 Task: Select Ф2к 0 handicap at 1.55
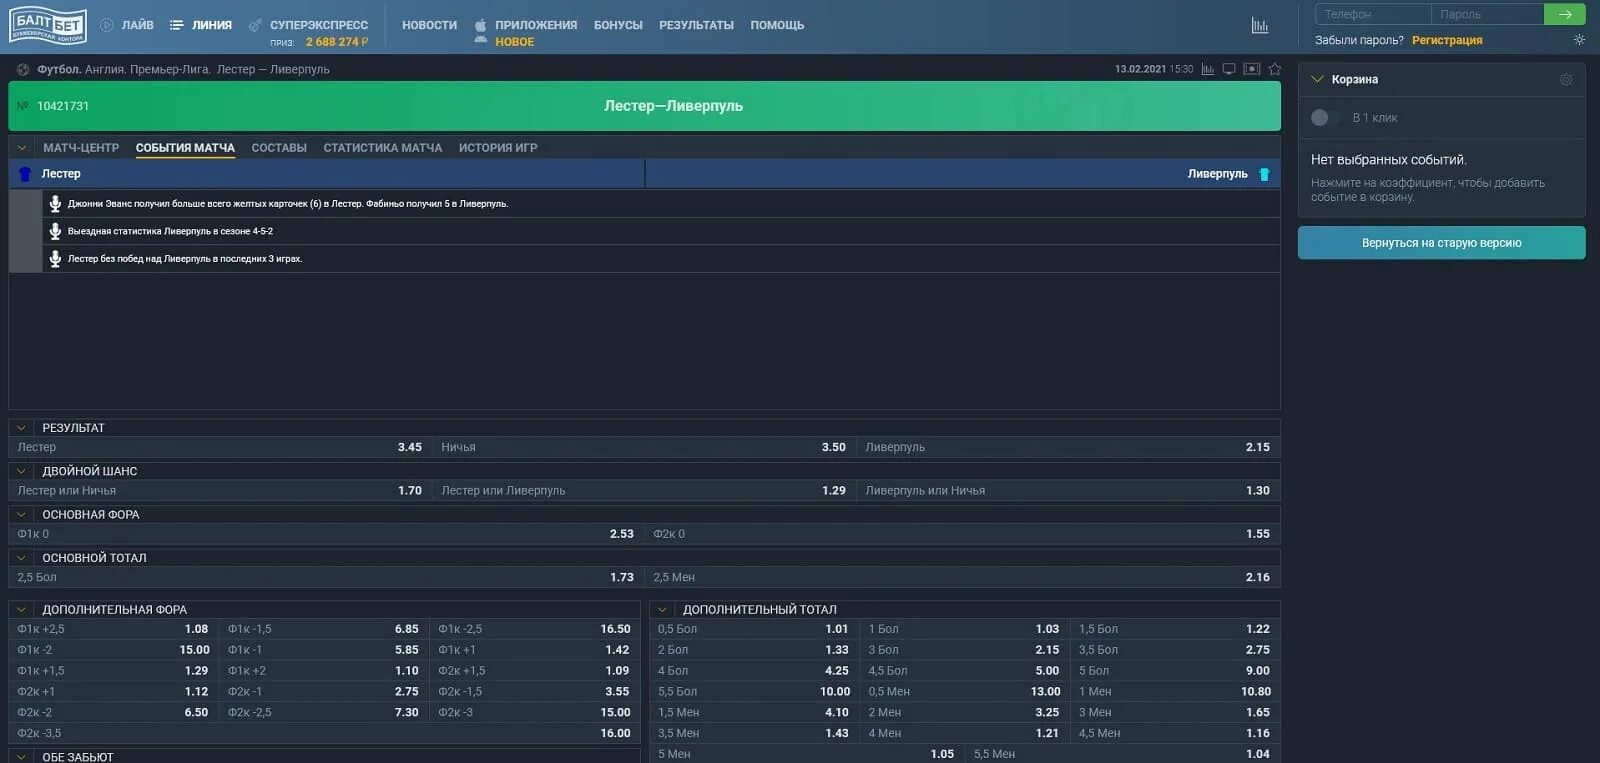coord(962,534)
